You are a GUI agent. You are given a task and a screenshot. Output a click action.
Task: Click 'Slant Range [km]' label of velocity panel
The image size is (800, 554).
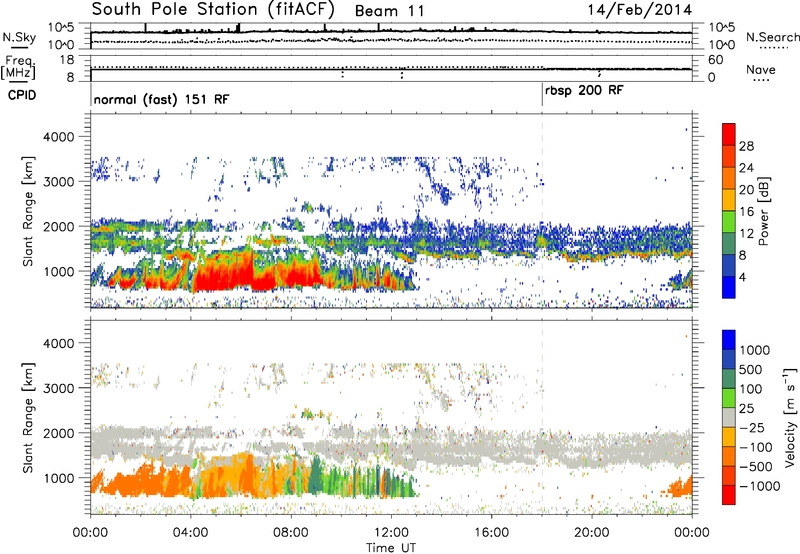(28, 418)
